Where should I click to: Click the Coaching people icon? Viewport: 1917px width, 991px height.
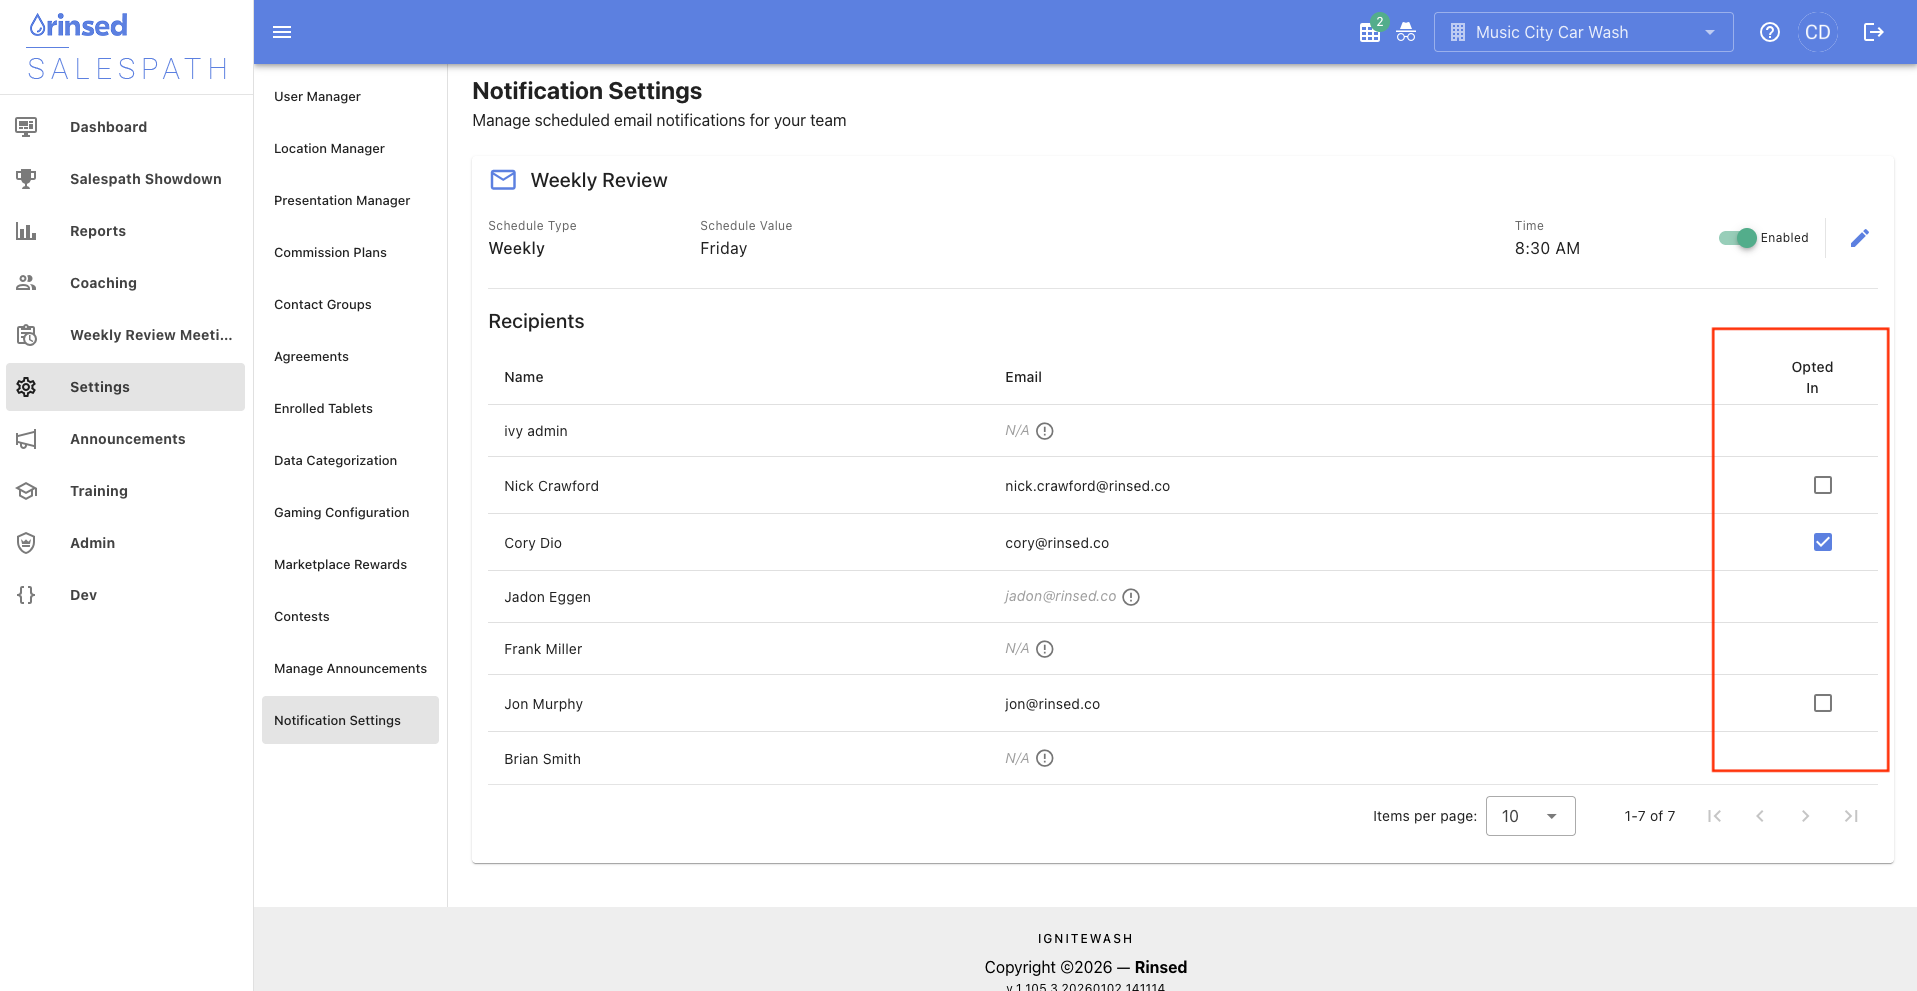click(x=26, y=283)
